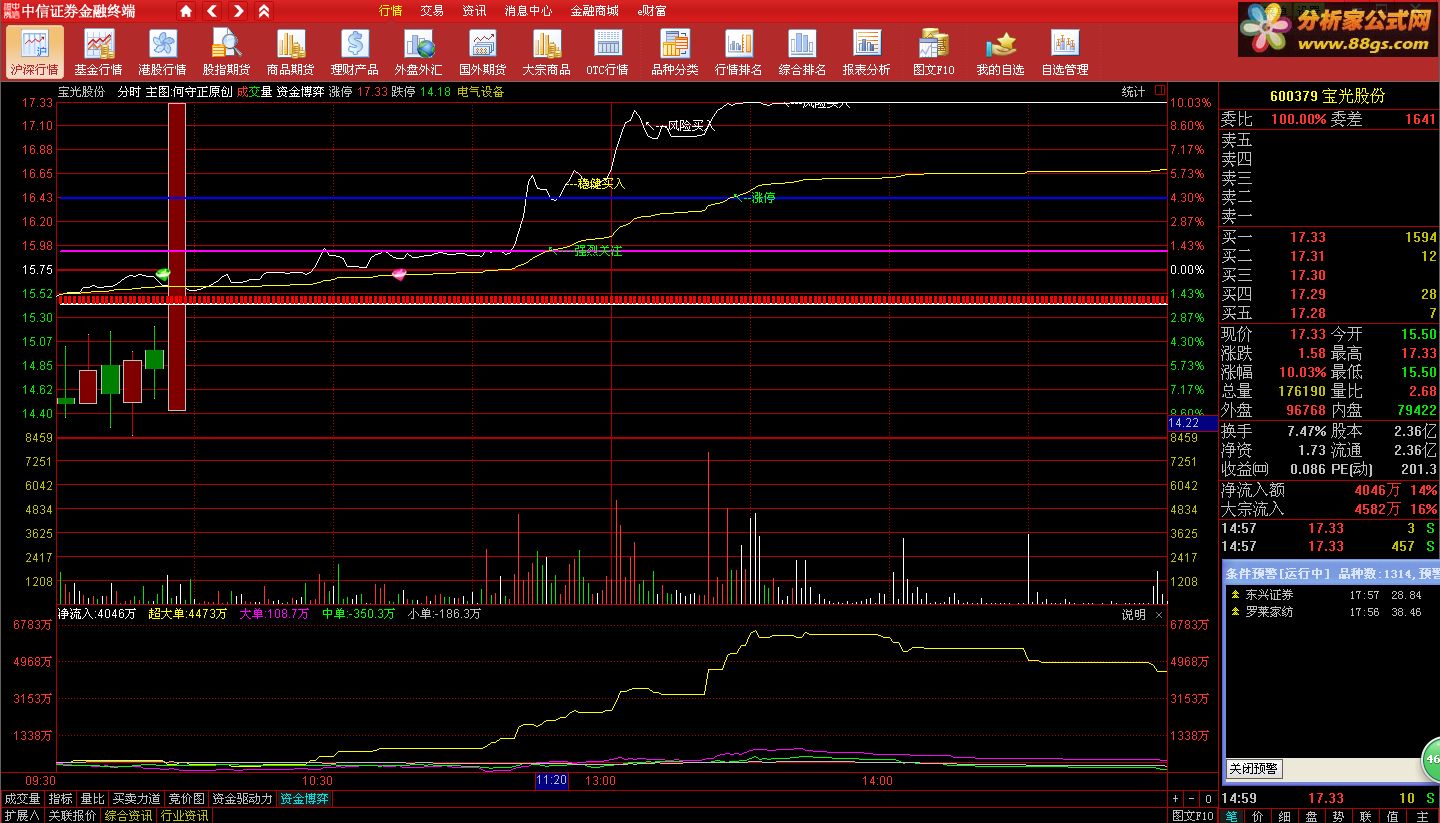Click 关闭预警 button
Image resolution: width=1440 pixels, height=823 pixels.
[1254, 768]
